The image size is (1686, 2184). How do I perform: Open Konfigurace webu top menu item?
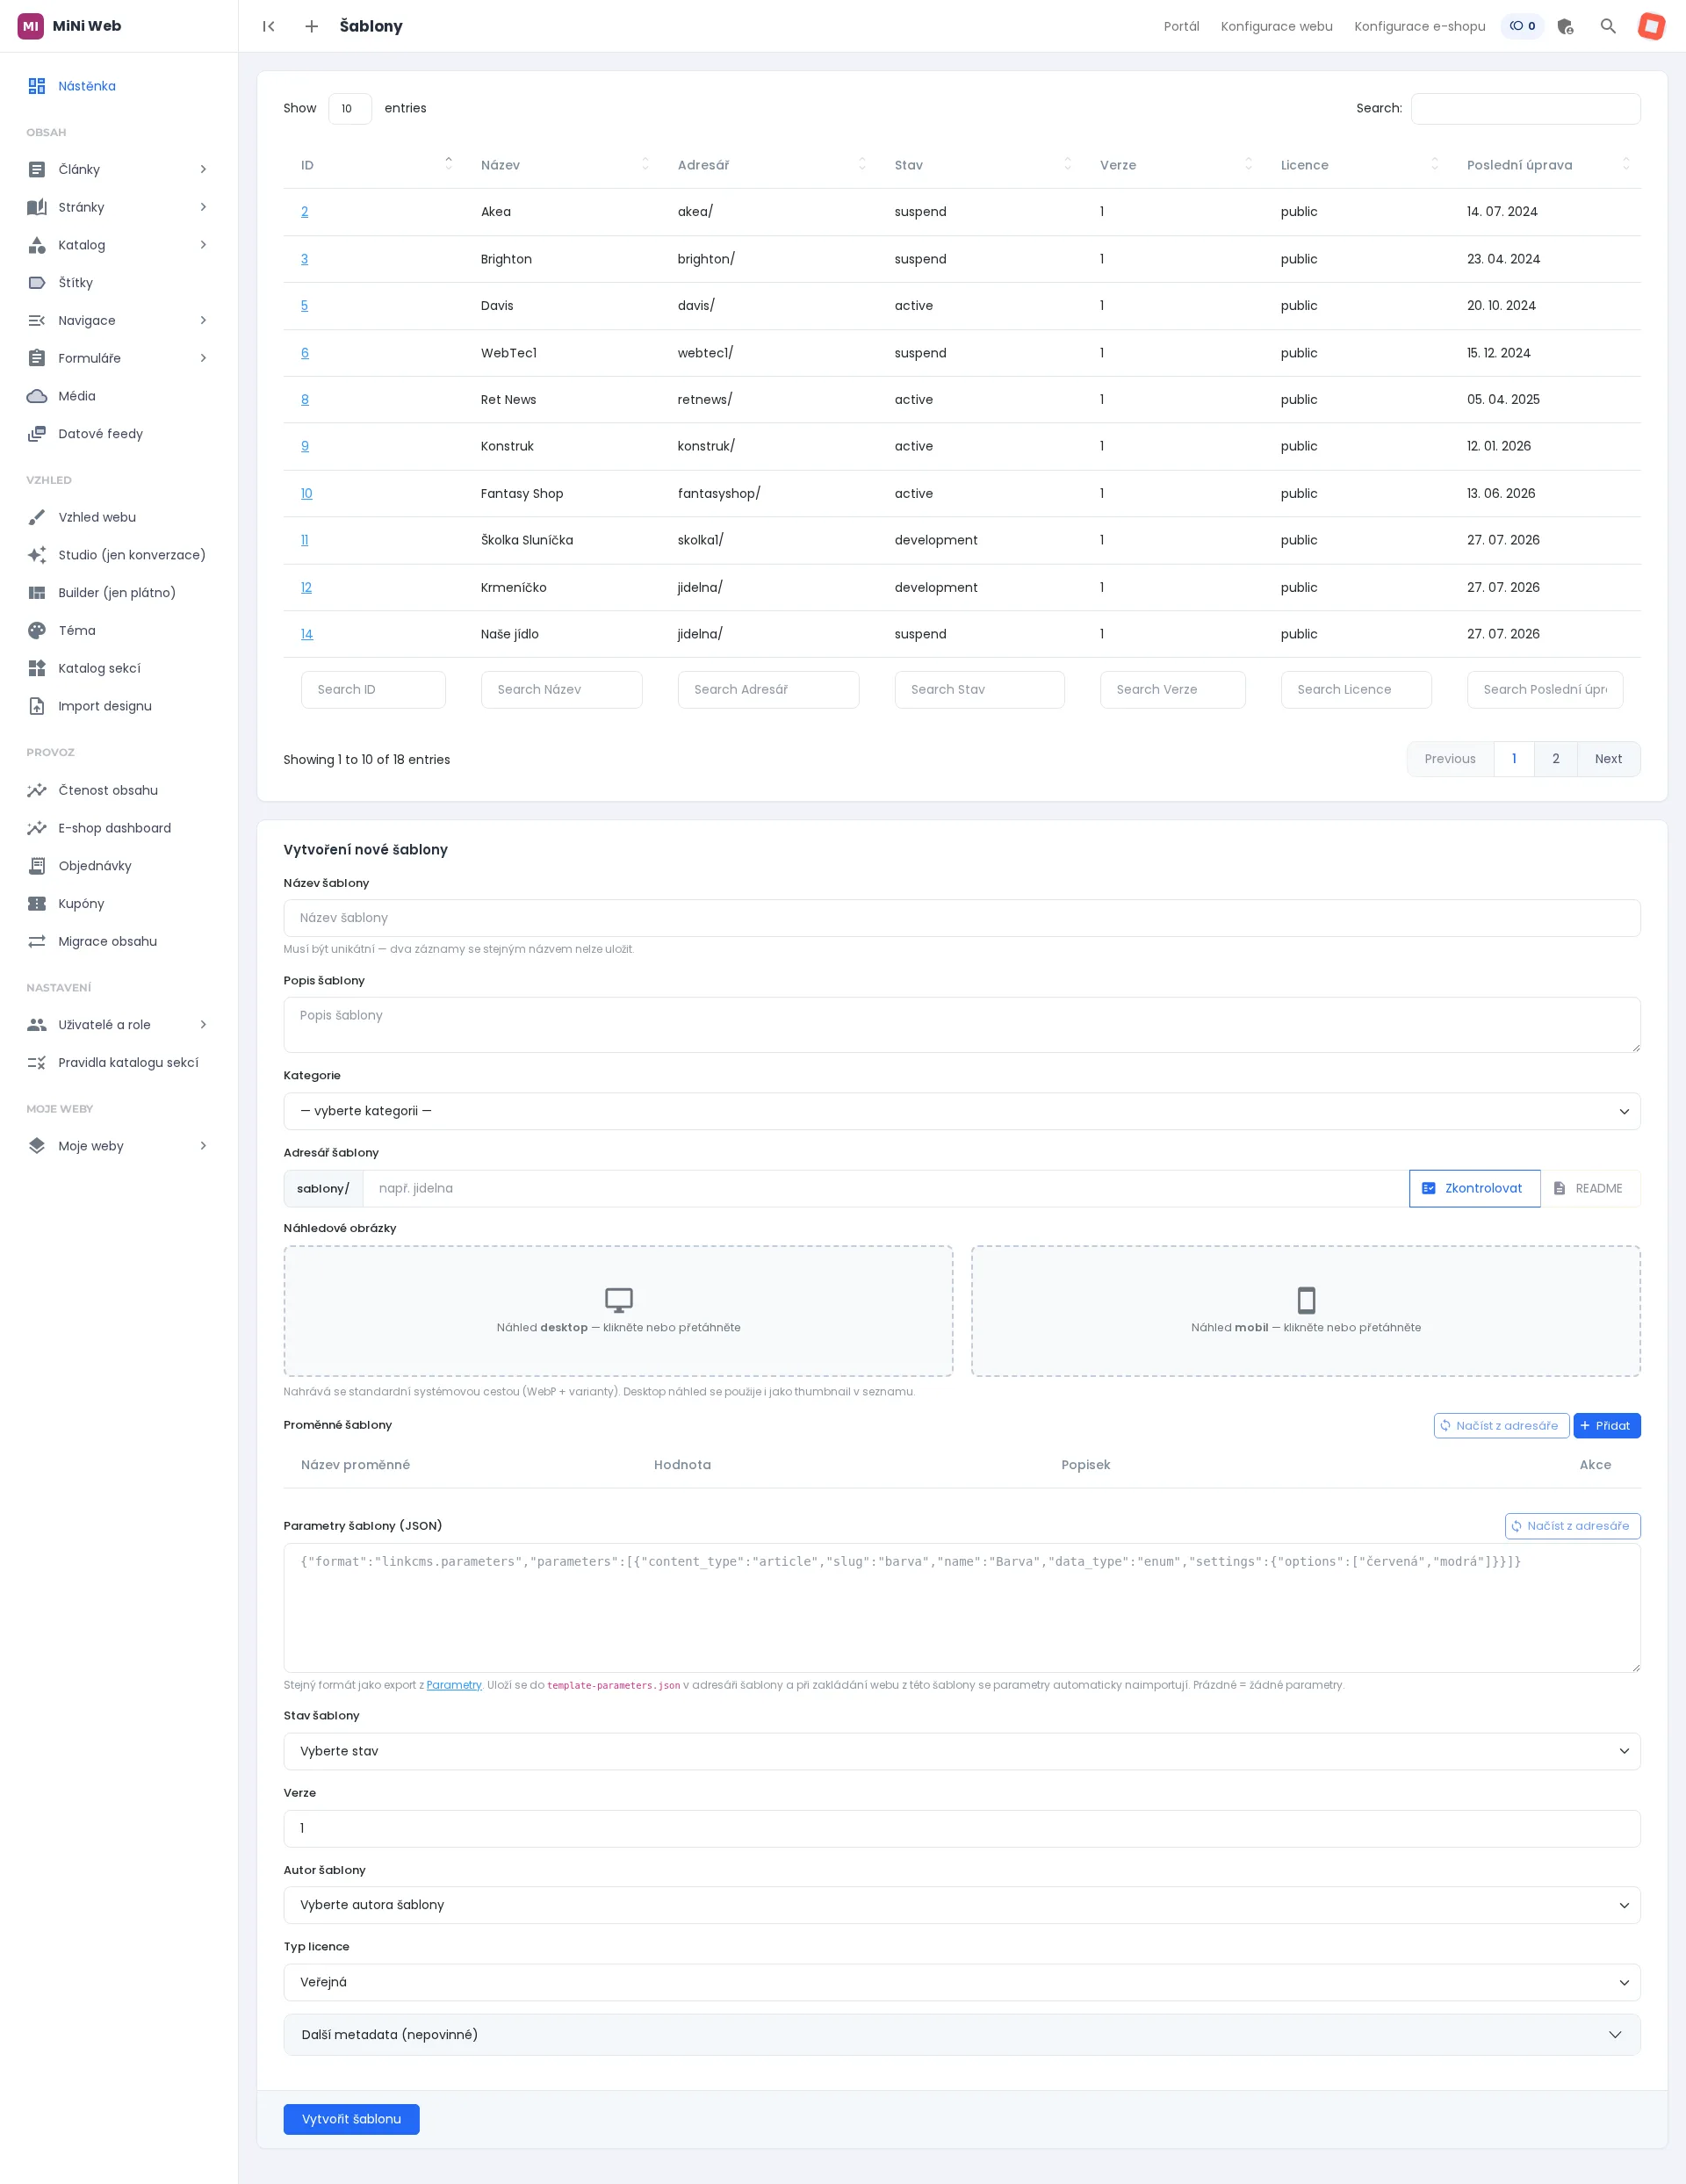click(1276, 26)
